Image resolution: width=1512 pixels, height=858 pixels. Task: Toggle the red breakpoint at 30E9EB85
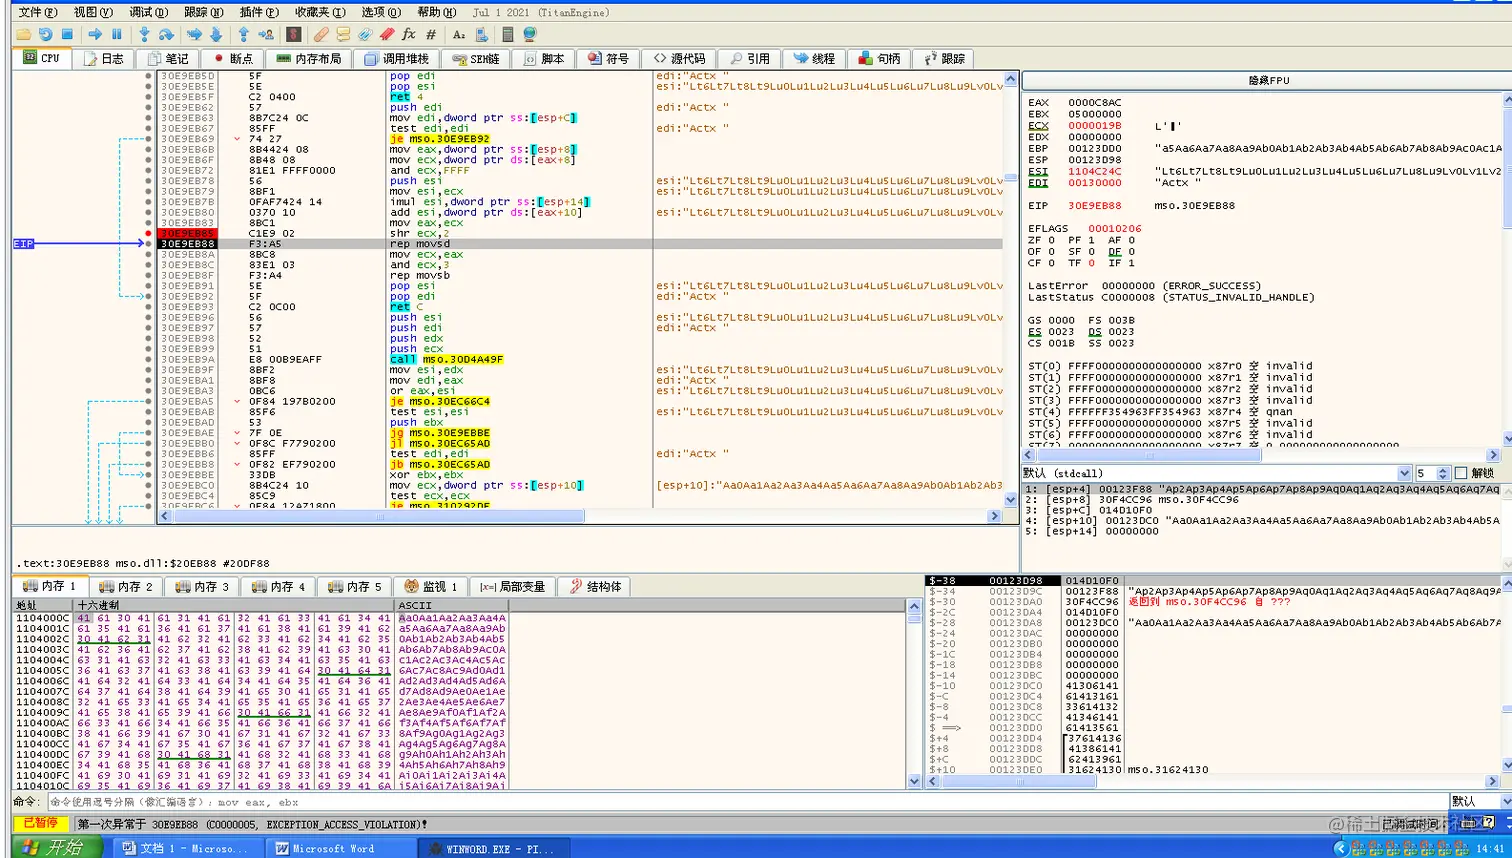pos(149,233)
